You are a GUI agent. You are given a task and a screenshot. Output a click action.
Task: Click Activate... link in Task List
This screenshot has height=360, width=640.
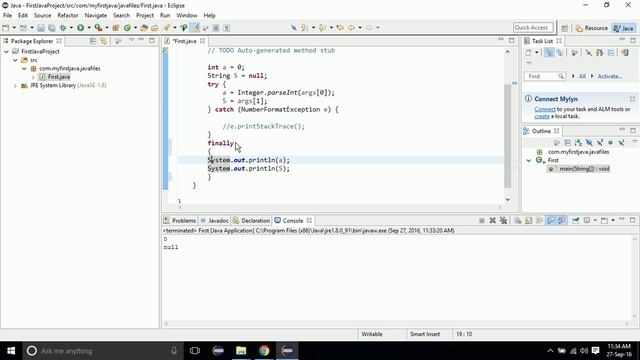point(610,76)
